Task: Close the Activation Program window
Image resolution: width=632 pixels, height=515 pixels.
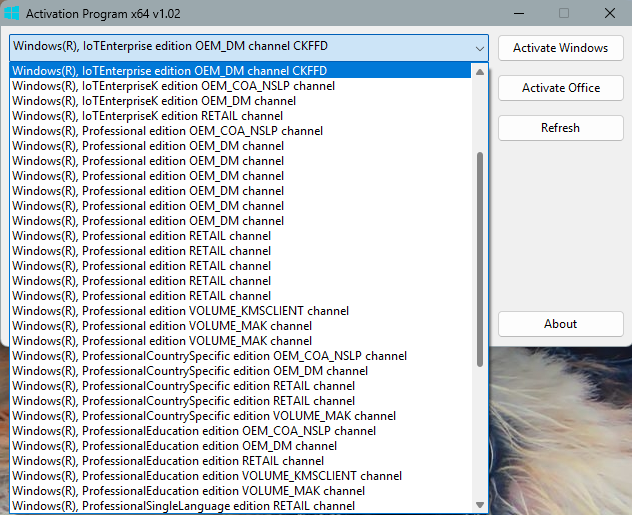Action: point(610,13)
